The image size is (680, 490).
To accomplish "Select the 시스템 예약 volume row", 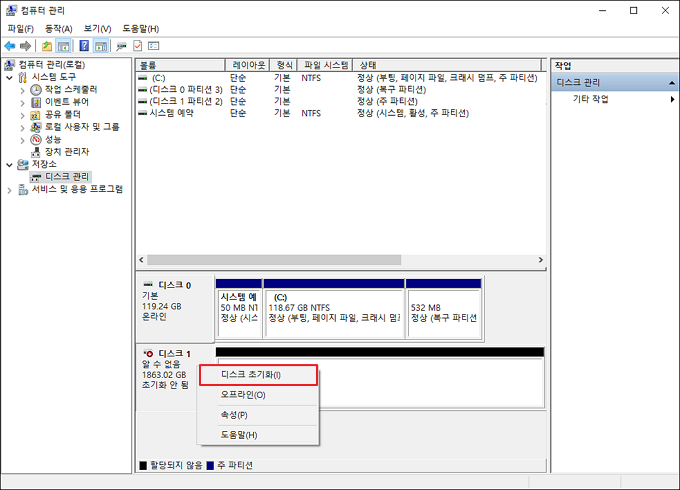I will coord(339,113).
